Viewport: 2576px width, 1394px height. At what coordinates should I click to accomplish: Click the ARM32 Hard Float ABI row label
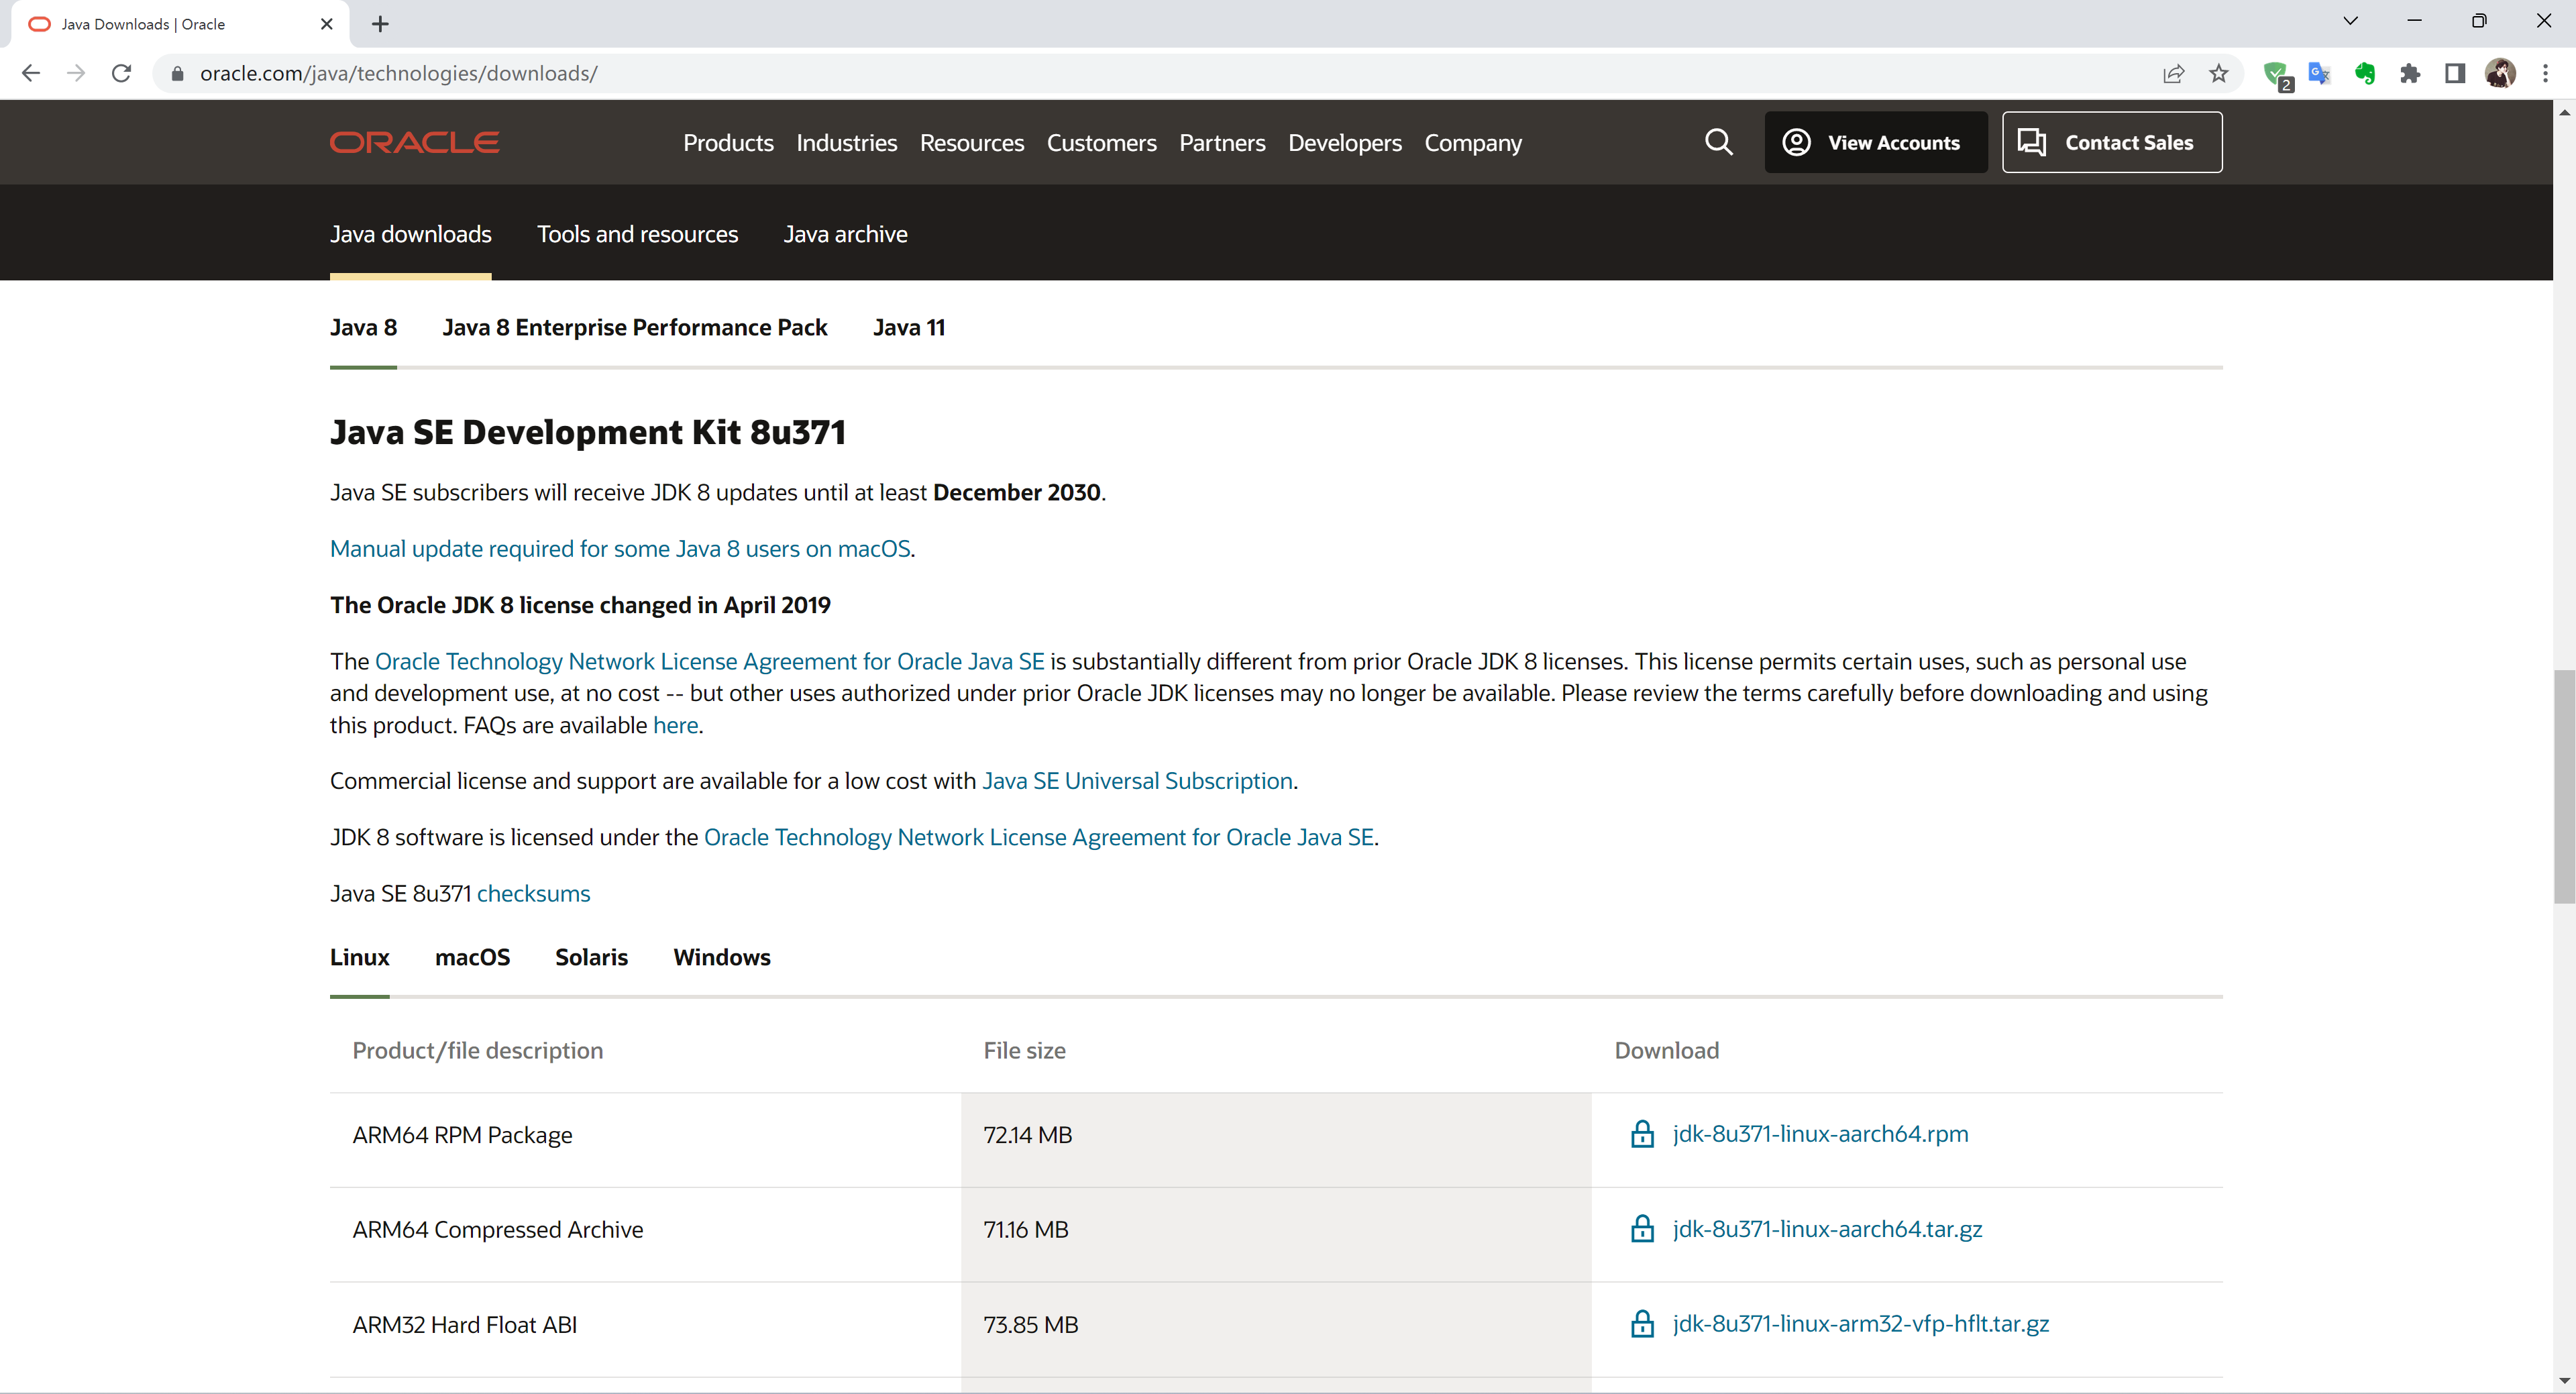pyautogui.click(x=464, y=1325)
